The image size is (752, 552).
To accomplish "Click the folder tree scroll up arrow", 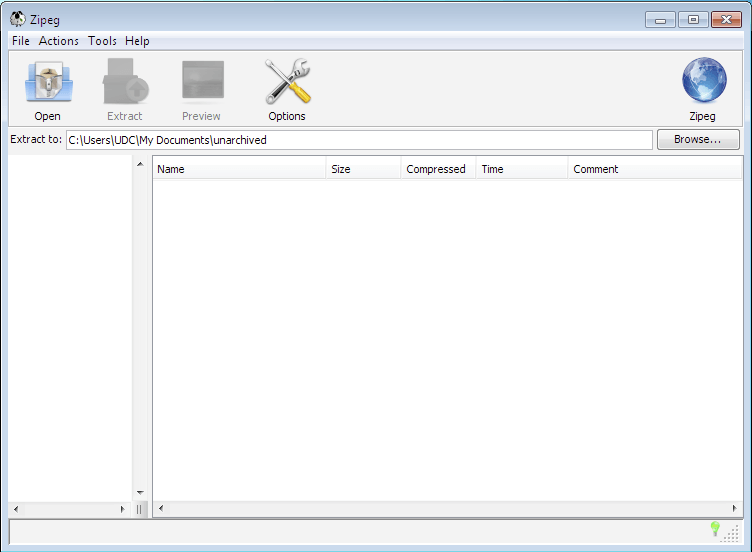I will tap(140, 164).
